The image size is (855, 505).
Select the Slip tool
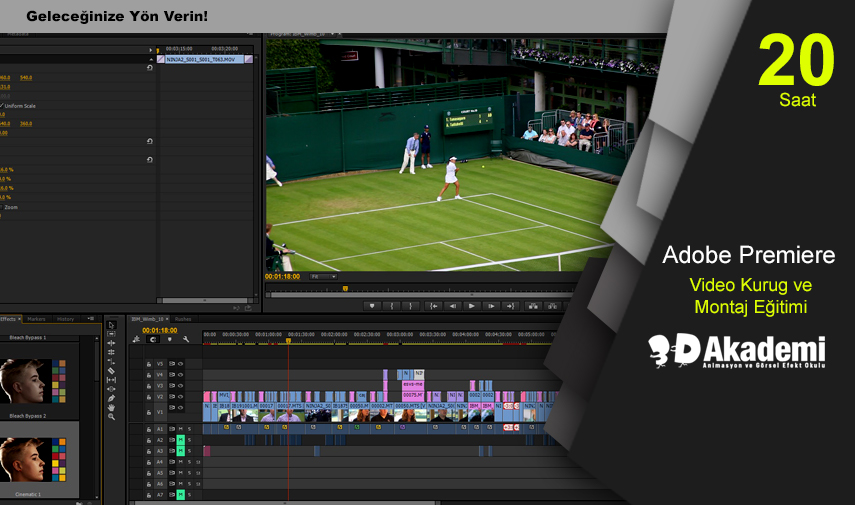pos(111,380)
